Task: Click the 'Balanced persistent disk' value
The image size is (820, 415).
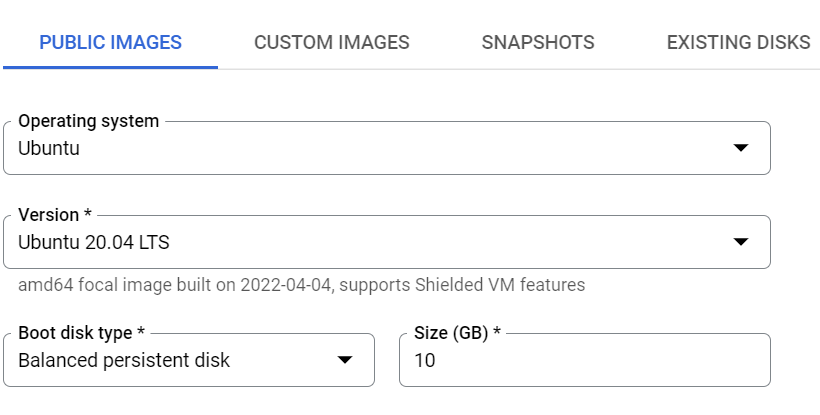Action: 124,360
